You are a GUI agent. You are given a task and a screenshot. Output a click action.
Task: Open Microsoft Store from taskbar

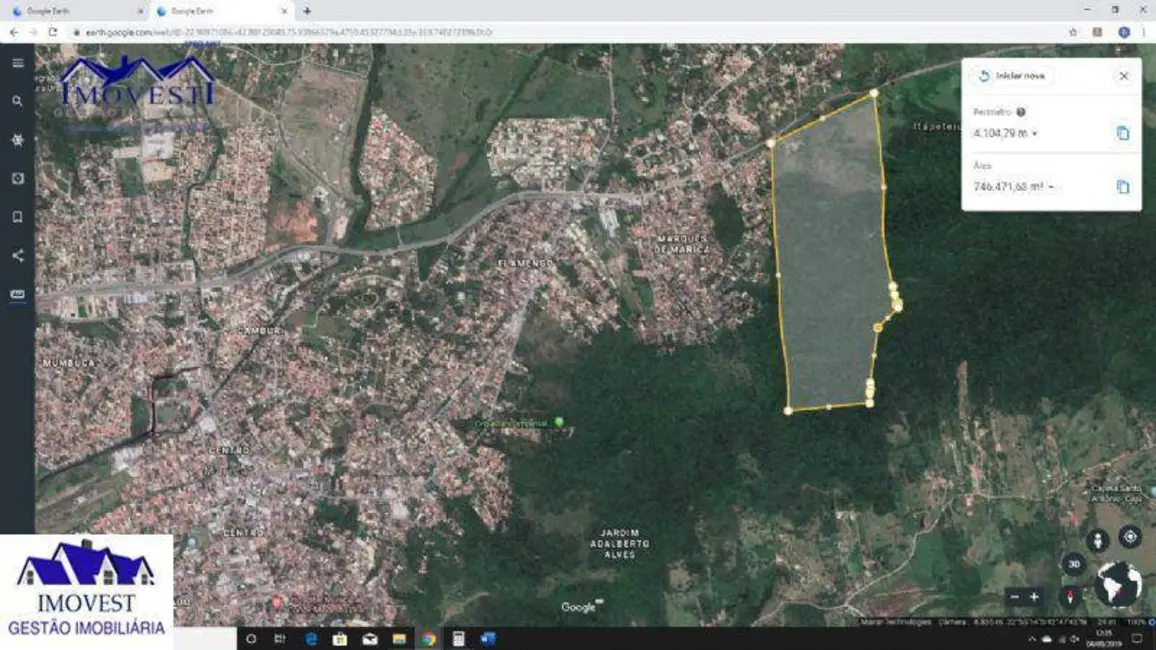340,639
